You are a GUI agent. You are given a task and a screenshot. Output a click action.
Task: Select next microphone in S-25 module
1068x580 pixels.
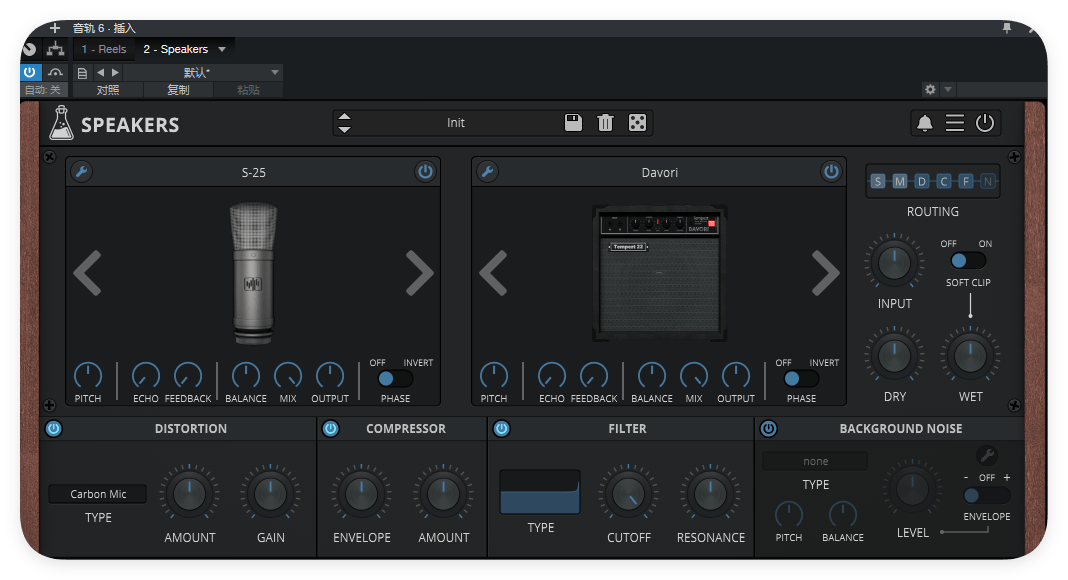tap(420, 273)
